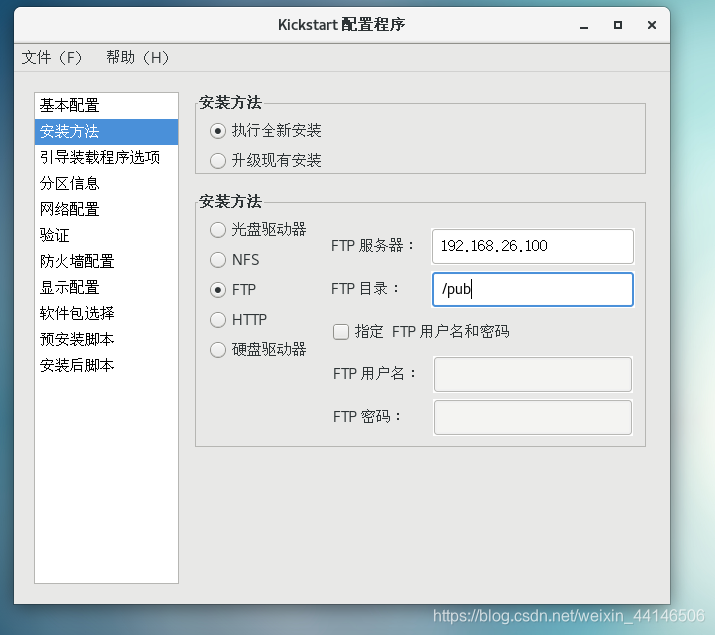Image resolution: width=715 pixels, height=635 pixels.
Task: Click the FTP 密码 field
Action: point(533,418)
